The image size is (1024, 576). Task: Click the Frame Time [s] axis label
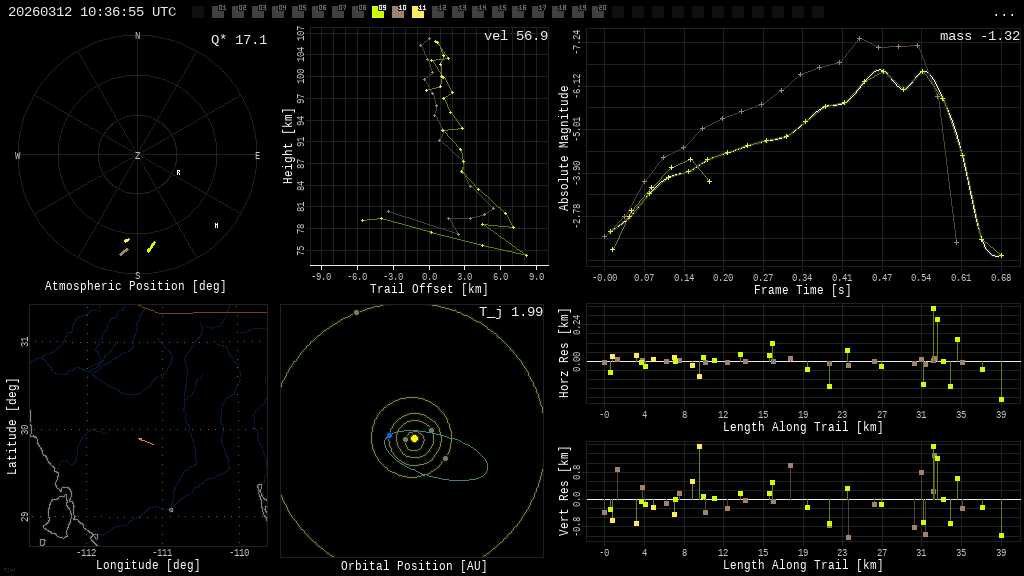point(803,289)
